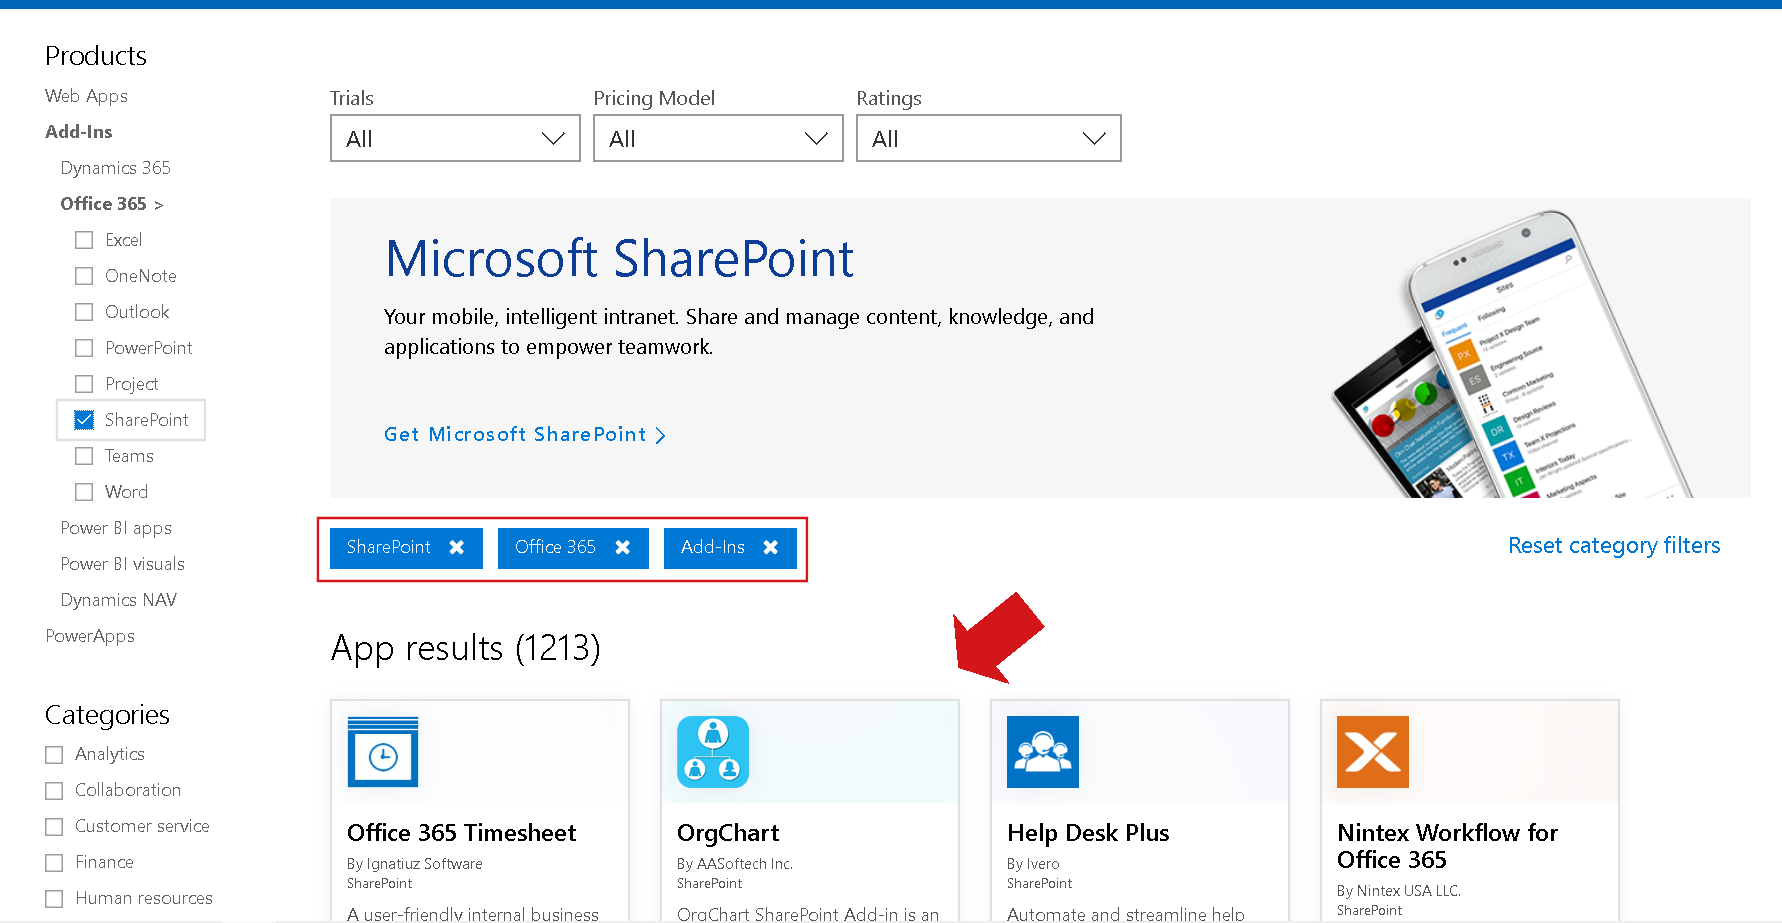Click 'By Nintex USA LLC.' publisher text
The image size is (1782, 923).
pos(1399,891)
